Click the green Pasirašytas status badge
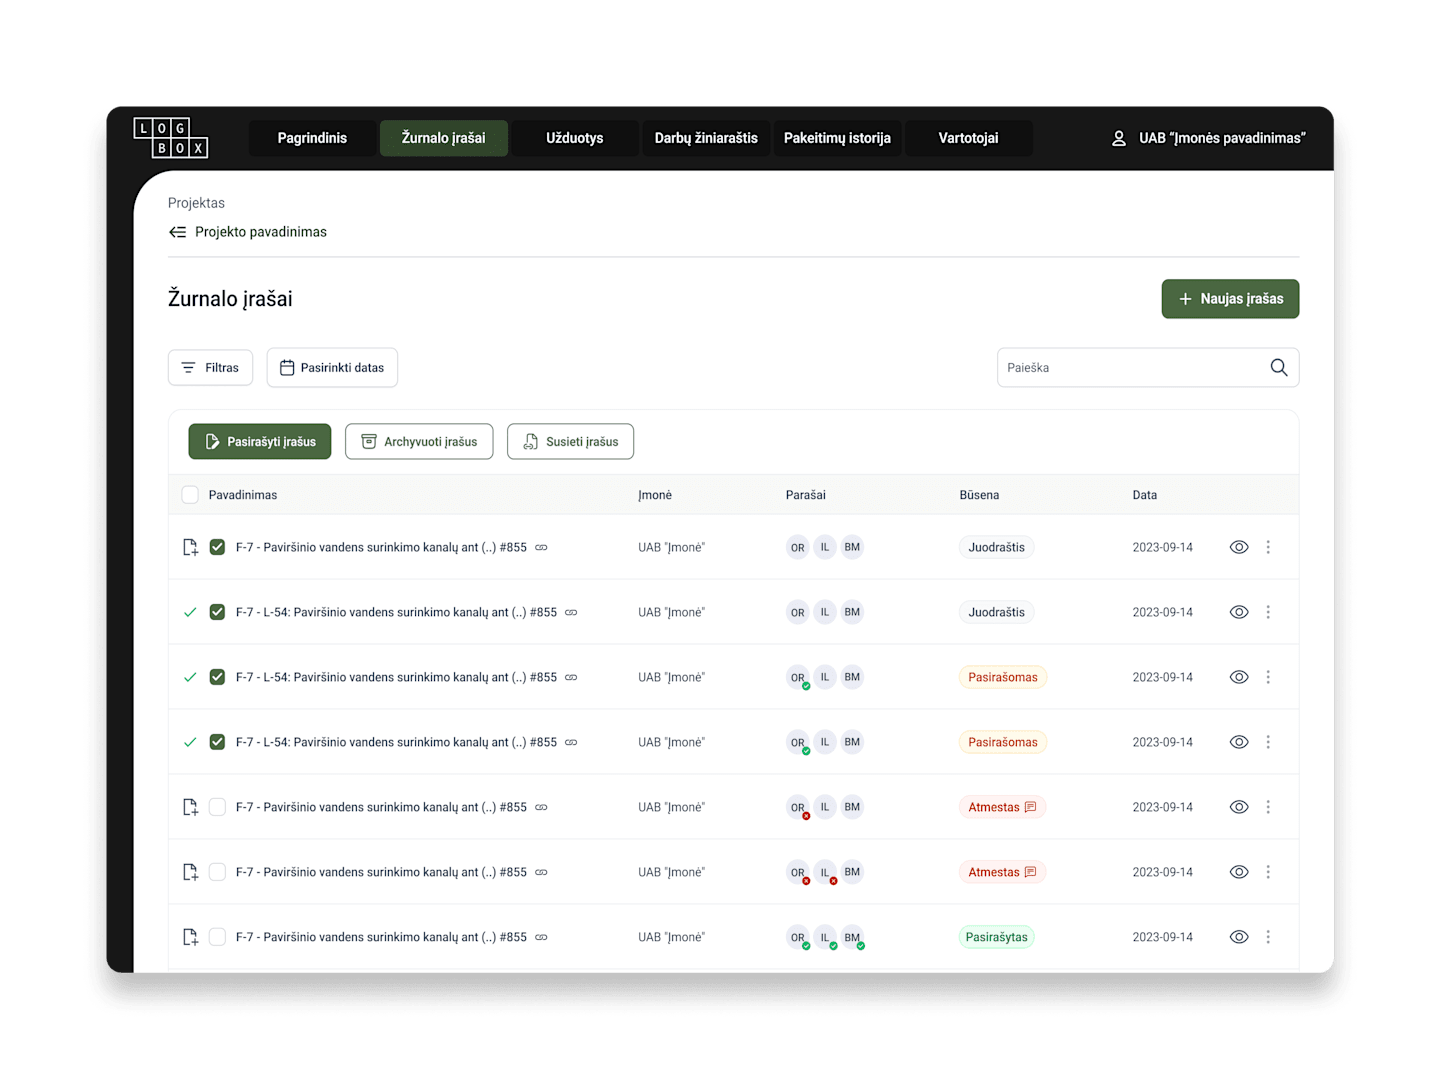The height and width of the screenshot is (1080, 1440). (996, 937)
